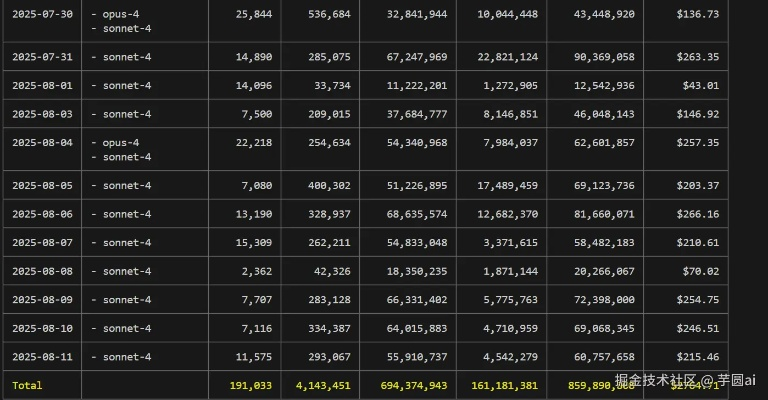This screenshot has width=768, height=400.
Task: Click the $136.73 cost cell
Action: 697,14
